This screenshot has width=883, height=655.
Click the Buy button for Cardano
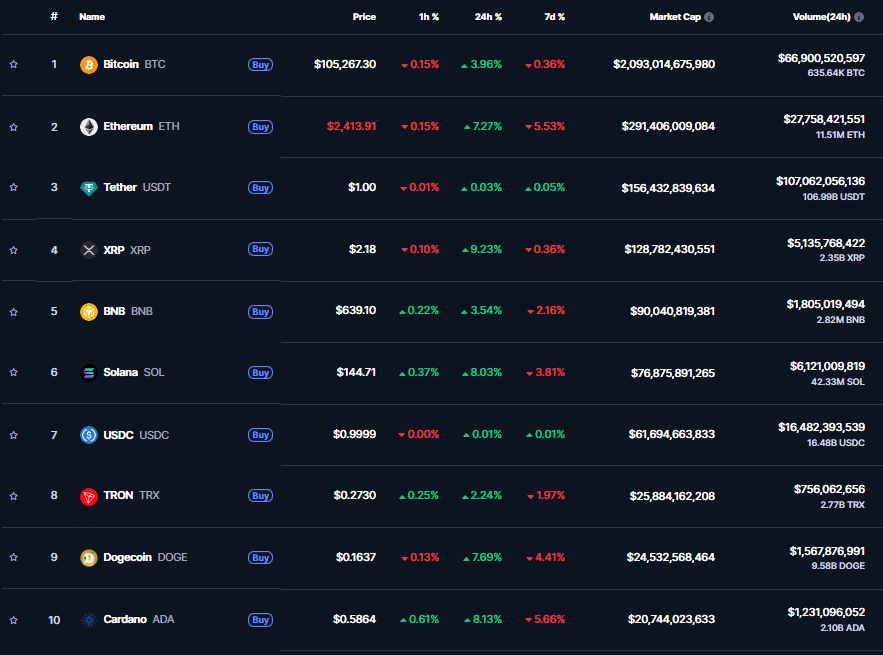point(260,620)
